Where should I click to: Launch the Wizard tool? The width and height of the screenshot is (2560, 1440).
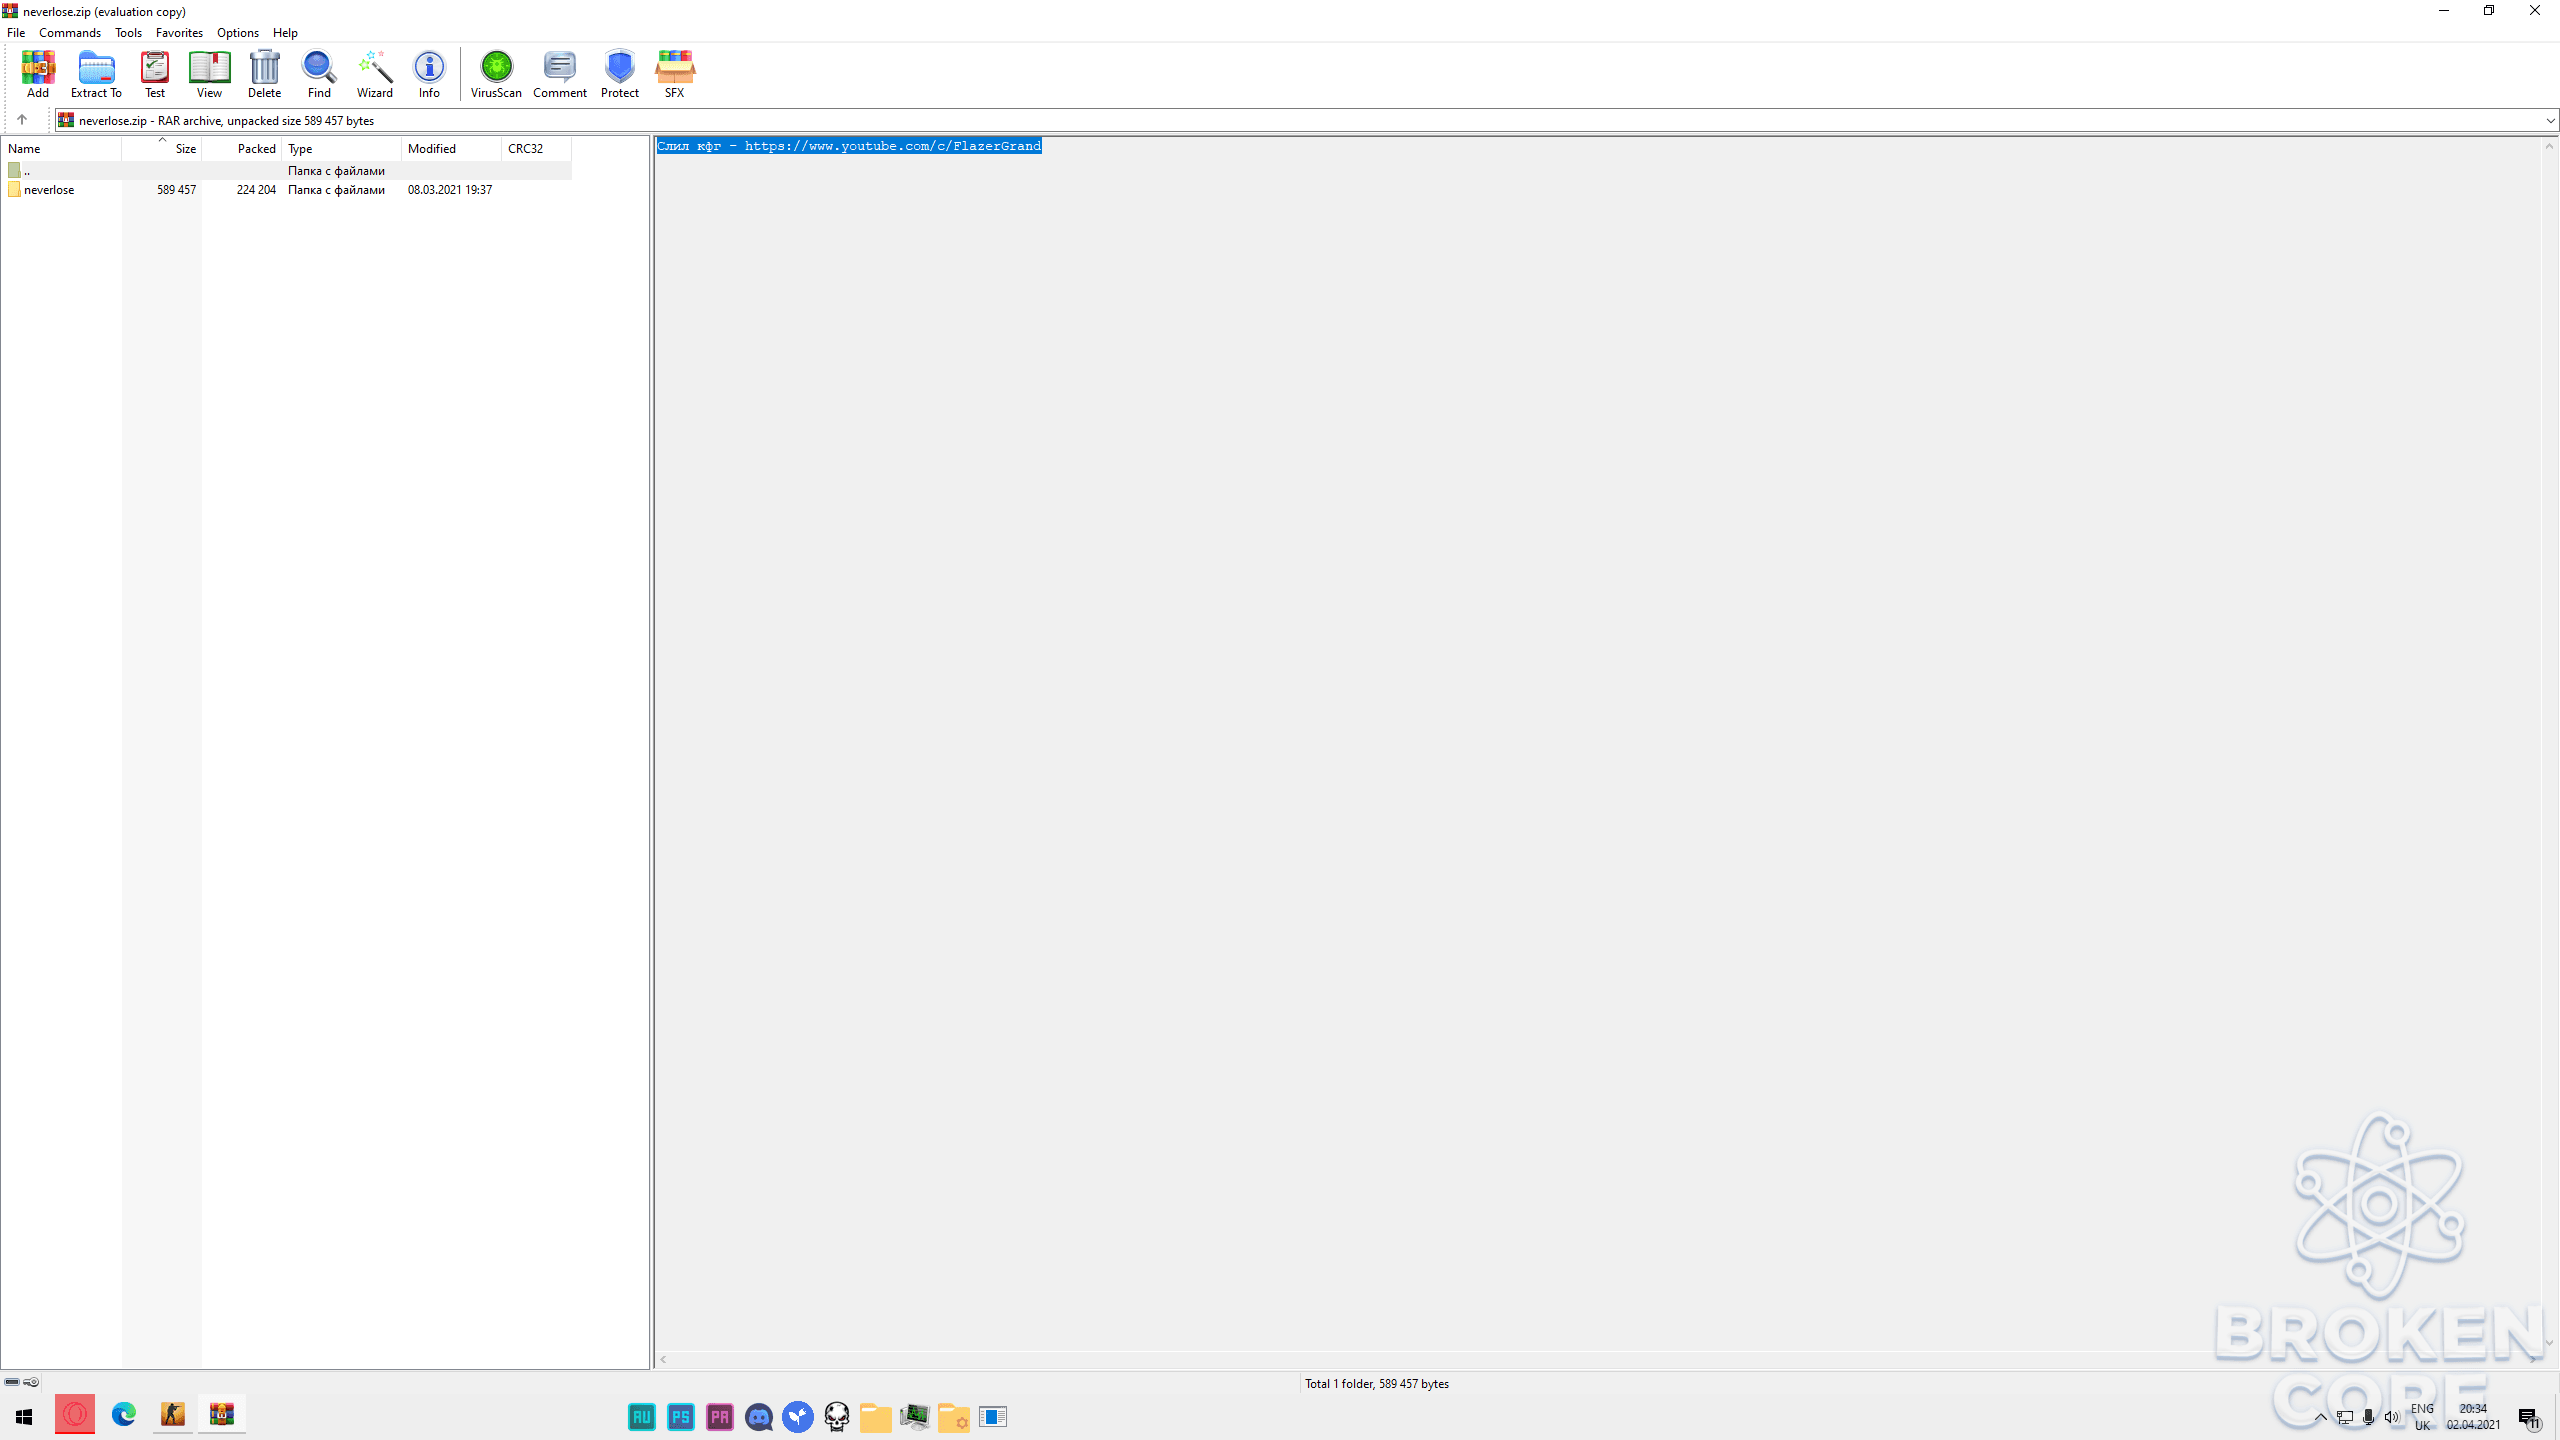click(375, 75)
